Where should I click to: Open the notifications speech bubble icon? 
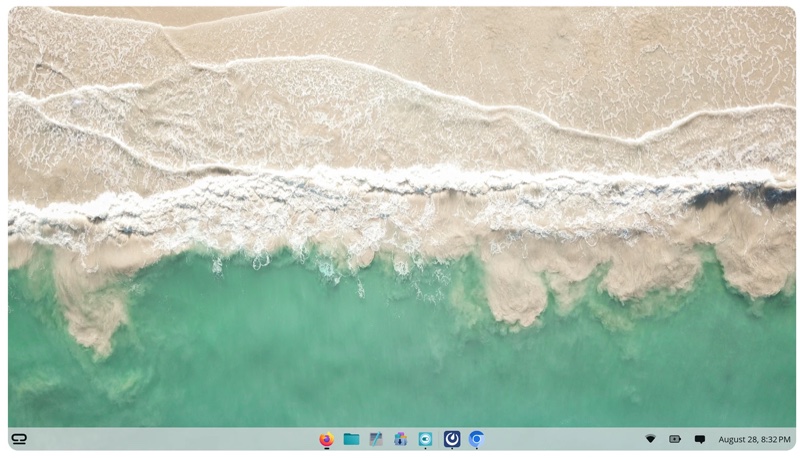[700, 439]
